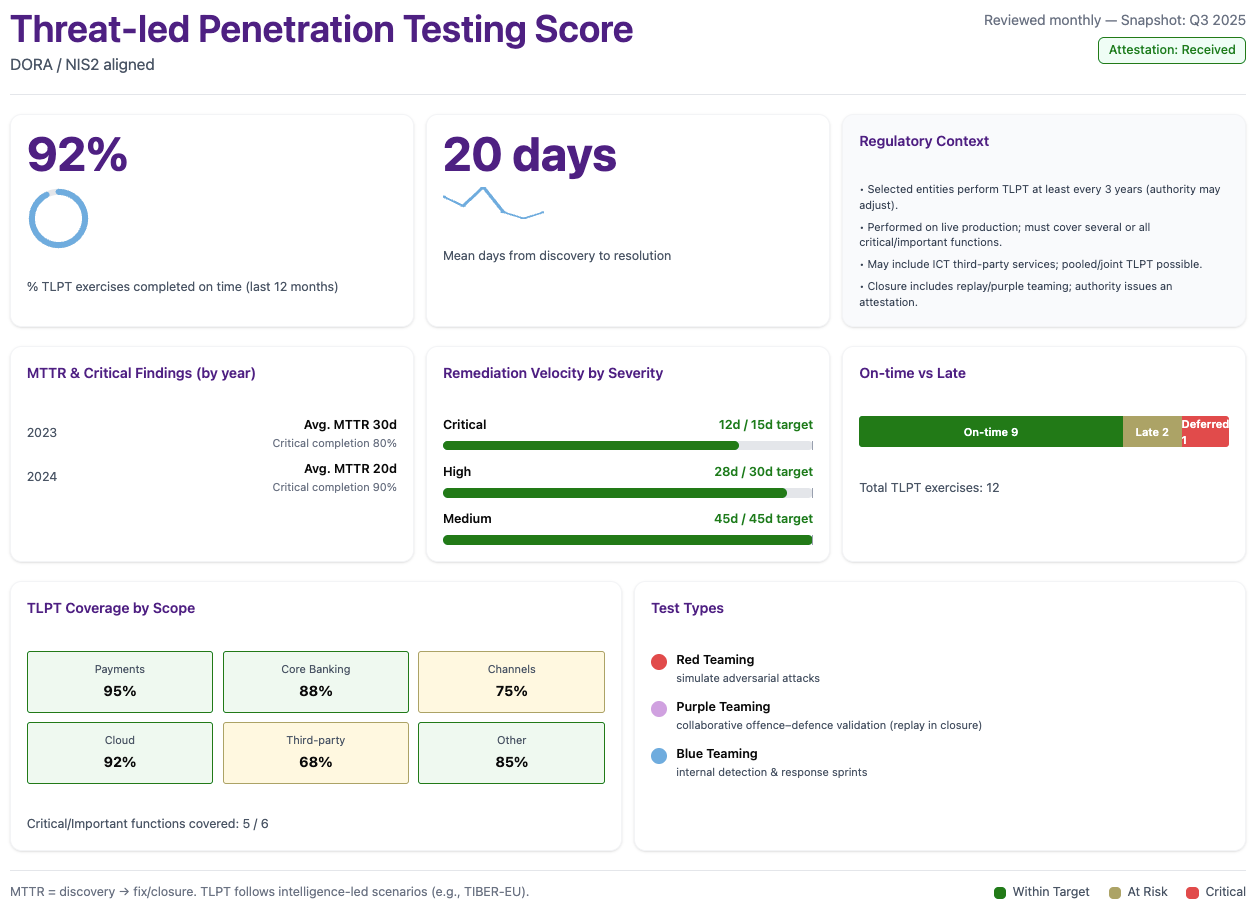Click the Medium severity progress bar
1258x911 pixels.
(628, 540)
